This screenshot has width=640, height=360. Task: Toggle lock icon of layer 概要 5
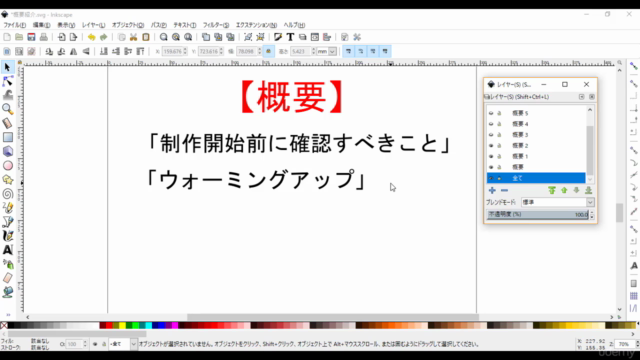click(499, 113)
